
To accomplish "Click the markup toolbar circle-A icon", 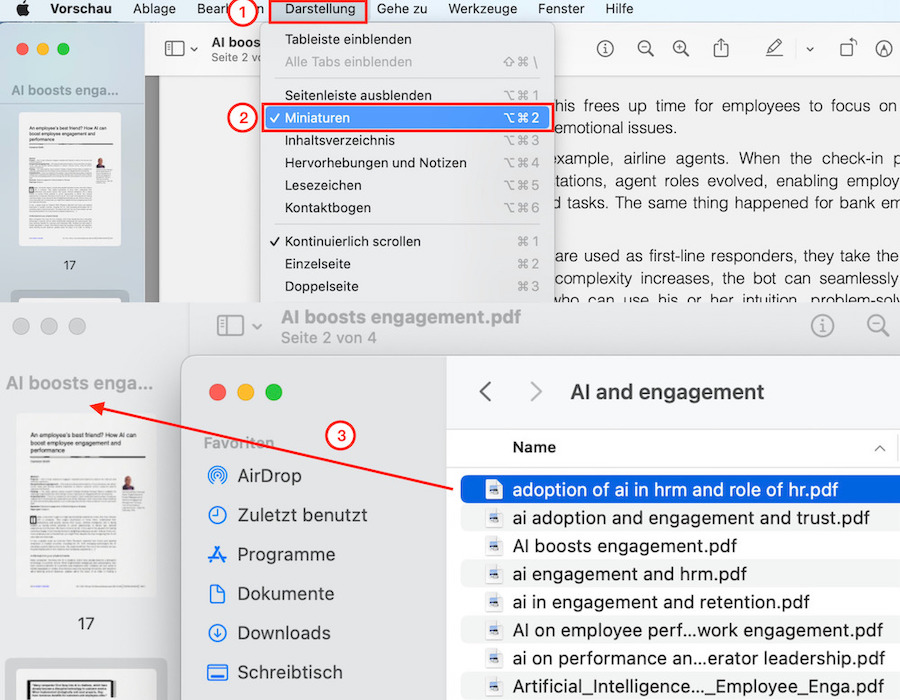I will 883,49.
